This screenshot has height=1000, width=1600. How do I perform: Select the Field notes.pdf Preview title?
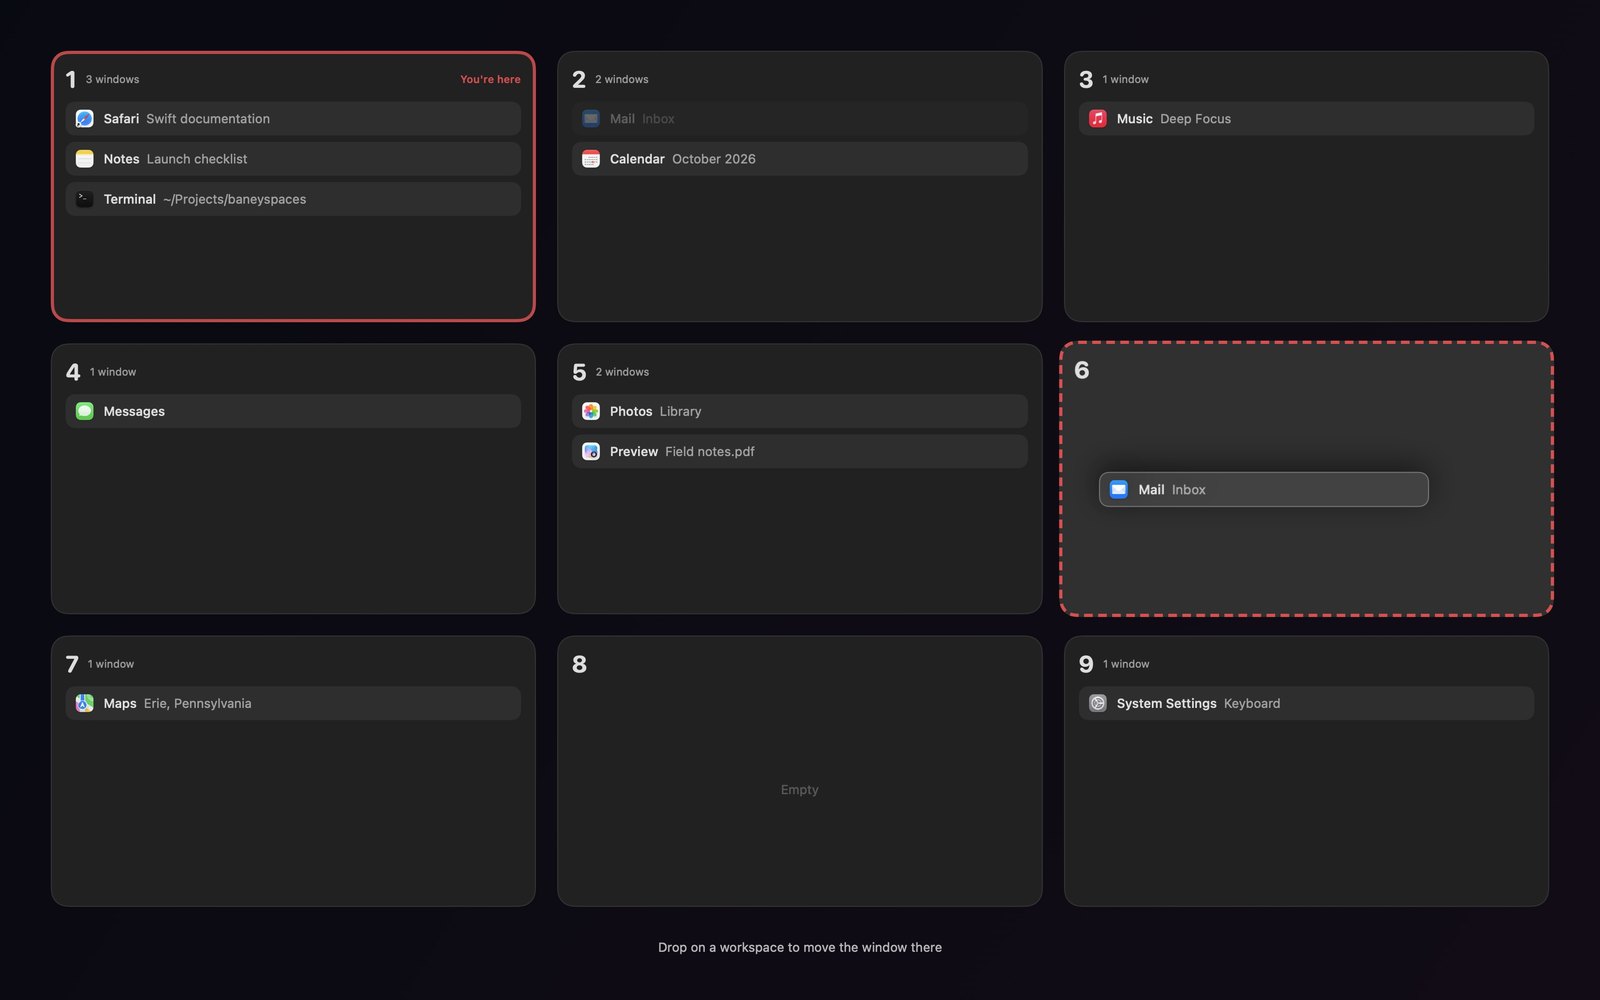pyautogui.click(x=710, y=452)
